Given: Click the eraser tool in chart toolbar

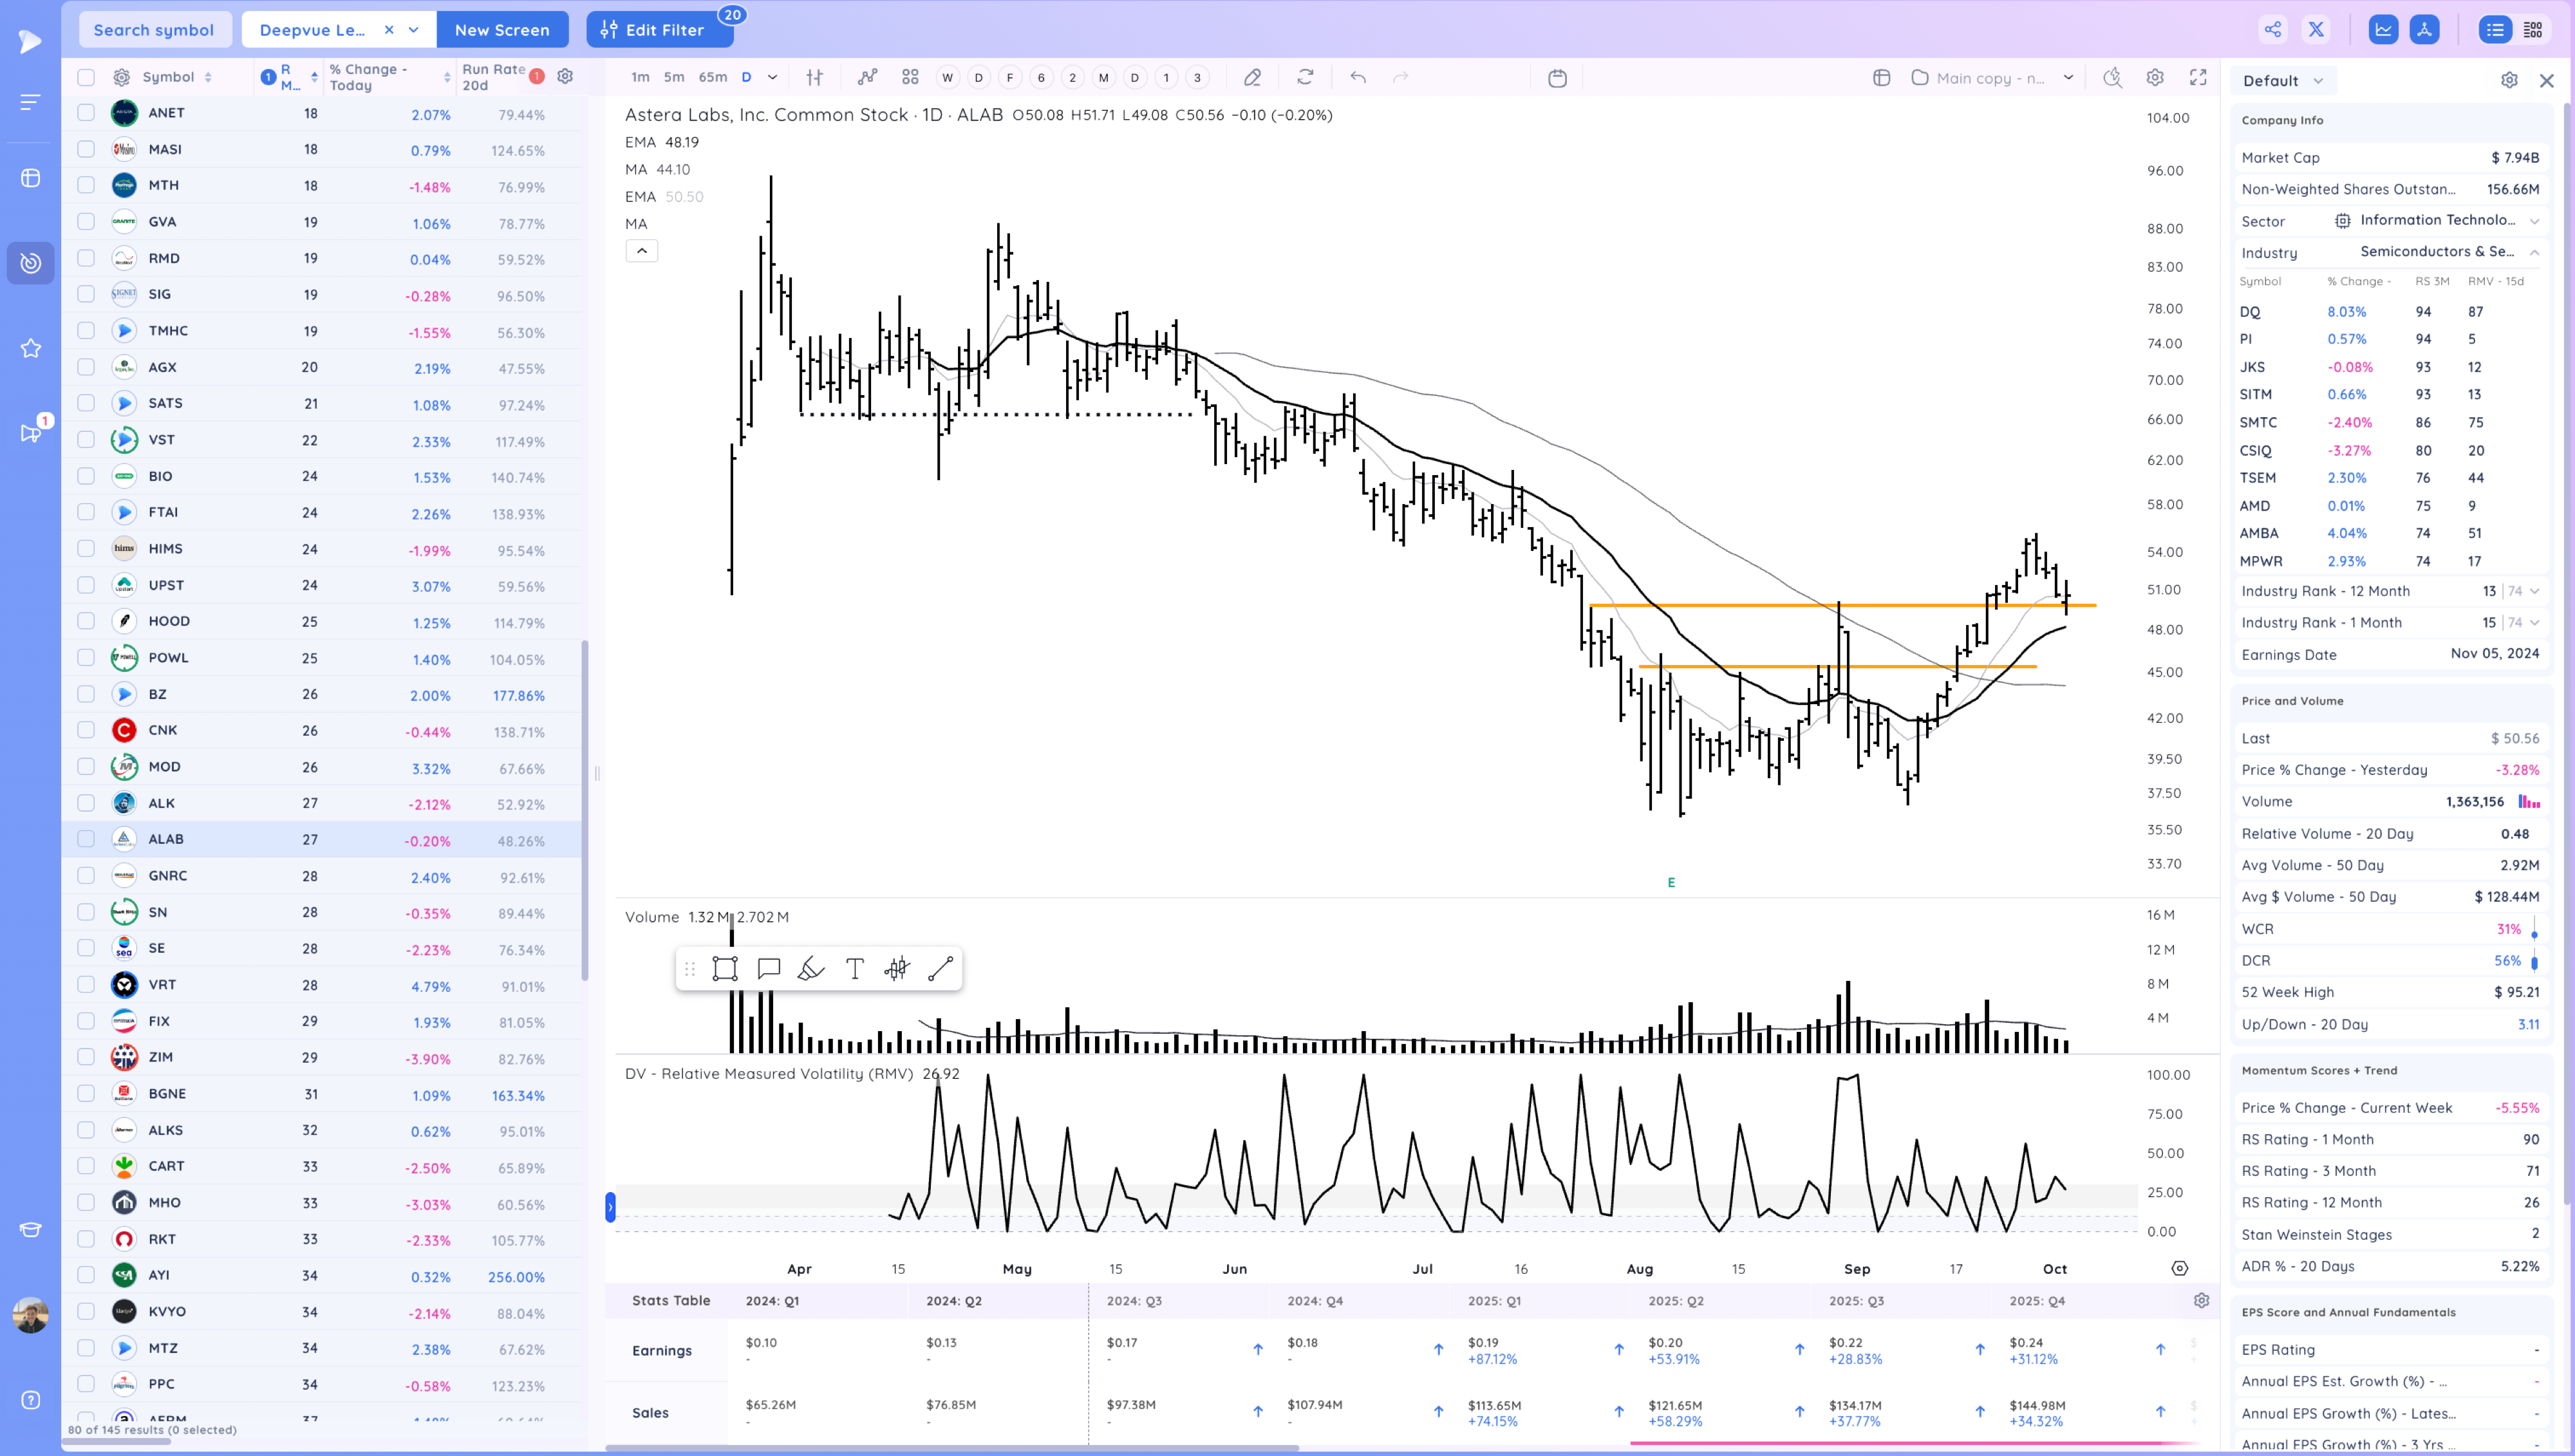Looking at the screenshot, I should pyautogui.click(x=1252, y=77).
